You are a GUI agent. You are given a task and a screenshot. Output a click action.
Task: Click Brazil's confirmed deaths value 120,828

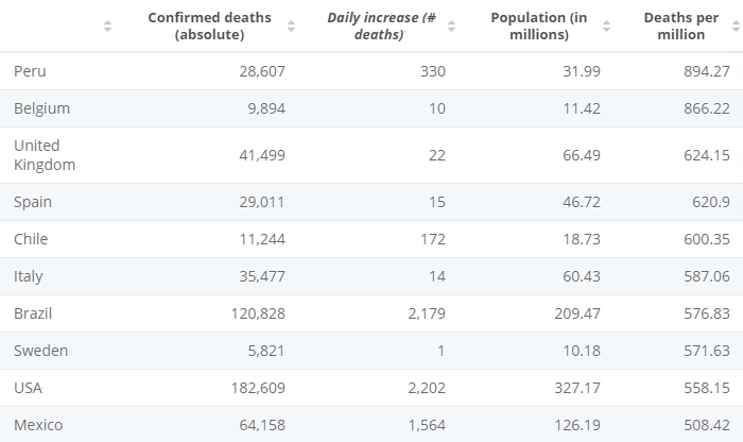pyautogui.click(x=258, y=313)
